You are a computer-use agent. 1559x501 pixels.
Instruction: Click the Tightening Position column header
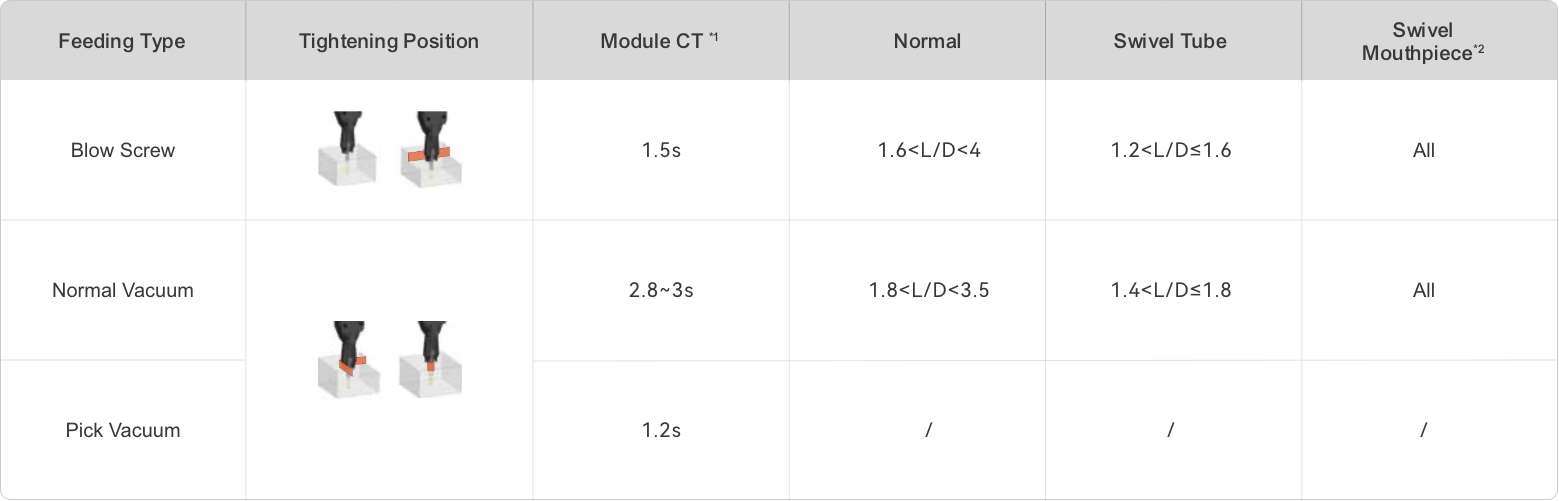click(389, 41)
